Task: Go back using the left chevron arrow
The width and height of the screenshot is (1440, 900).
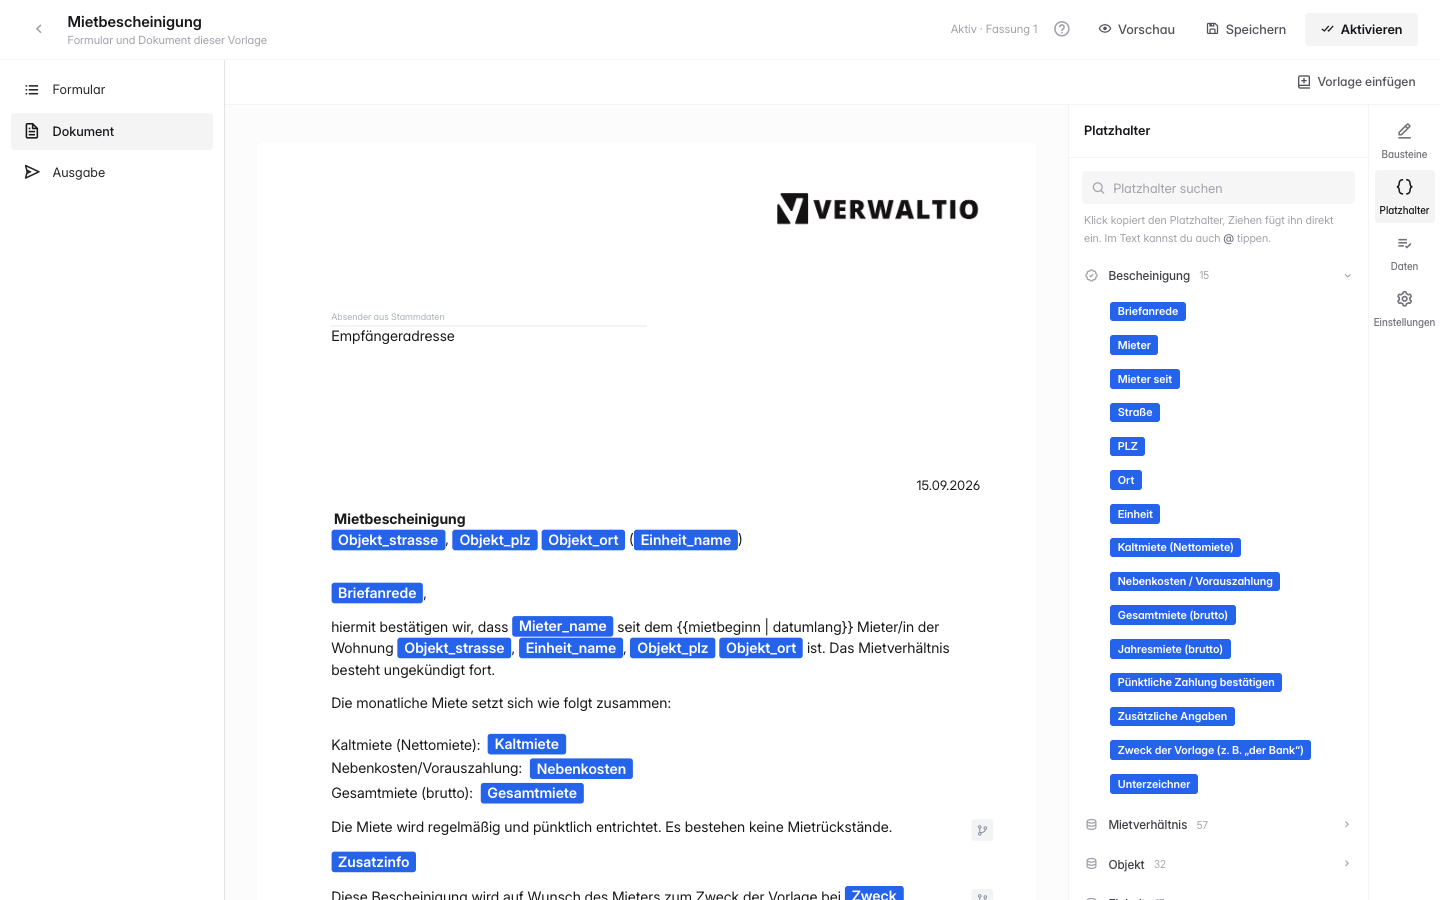Action: coord(39,29)
